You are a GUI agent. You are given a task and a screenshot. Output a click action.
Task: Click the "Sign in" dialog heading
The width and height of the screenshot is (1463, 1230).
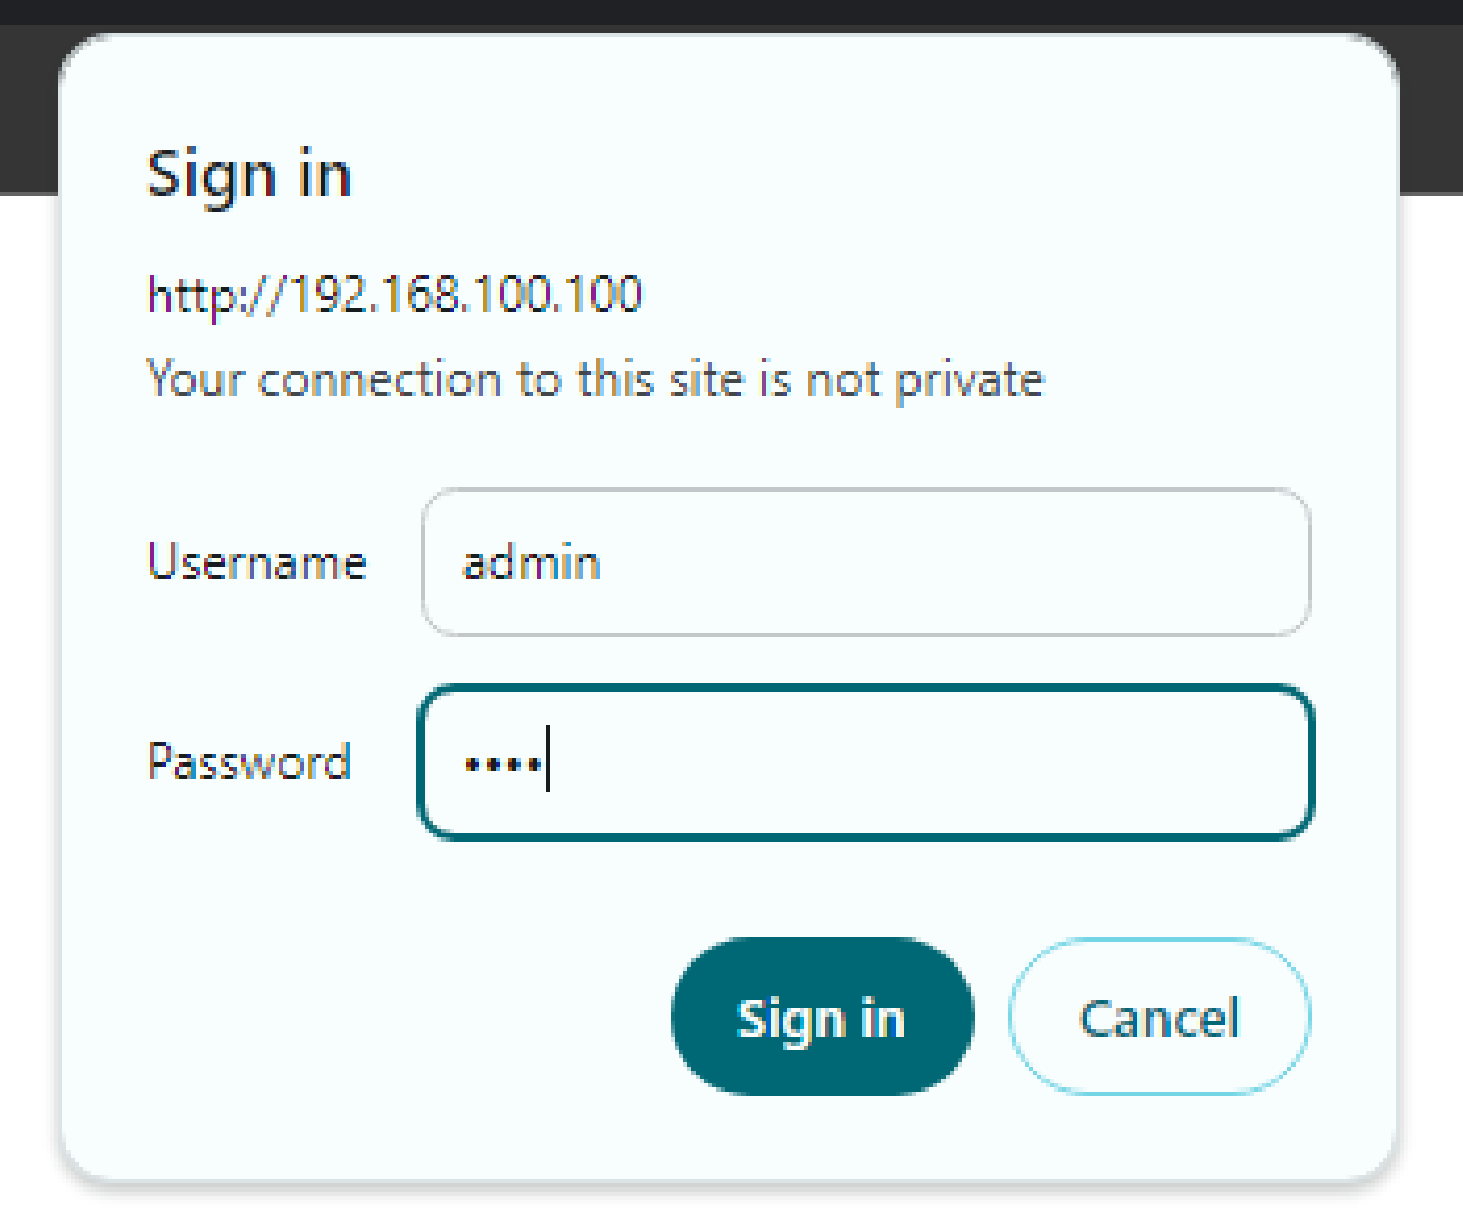click(249, 175)
